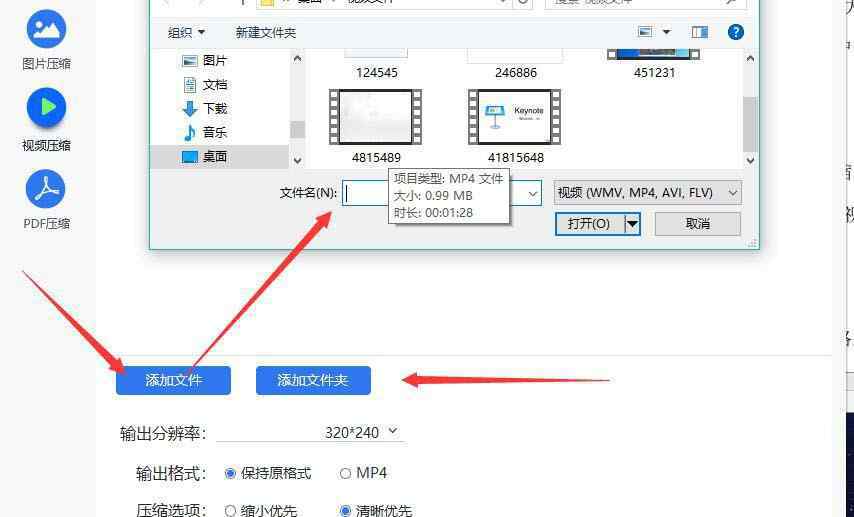Select 保持原格式 output format option
This screenshot has height=517, width=854.
click(231, 473)
